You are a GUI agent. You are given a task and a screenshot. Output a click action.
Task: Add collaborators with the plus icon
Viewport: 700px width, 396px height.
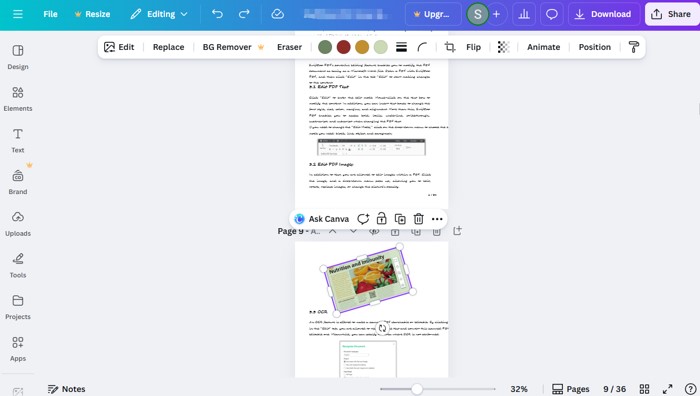(496, 14)
